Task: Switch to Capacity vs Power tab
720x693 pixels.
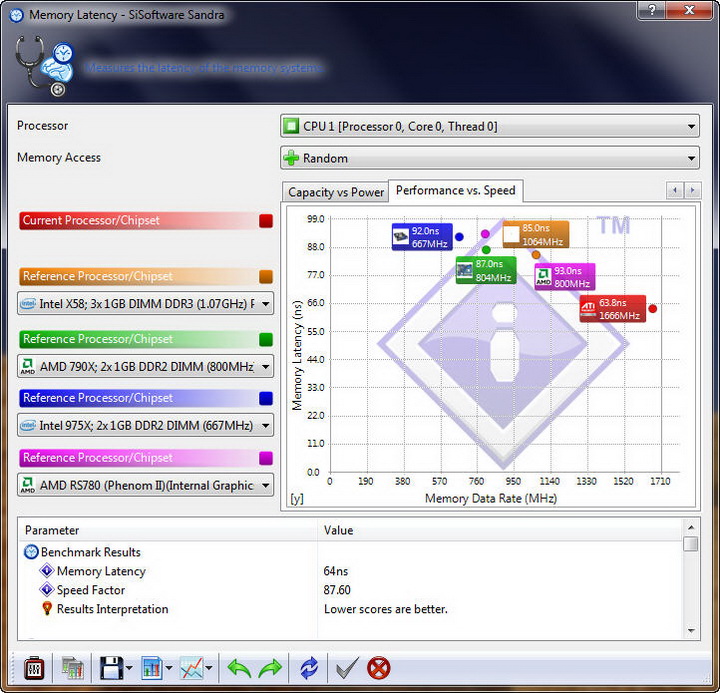Action: (x=336, y=192)
